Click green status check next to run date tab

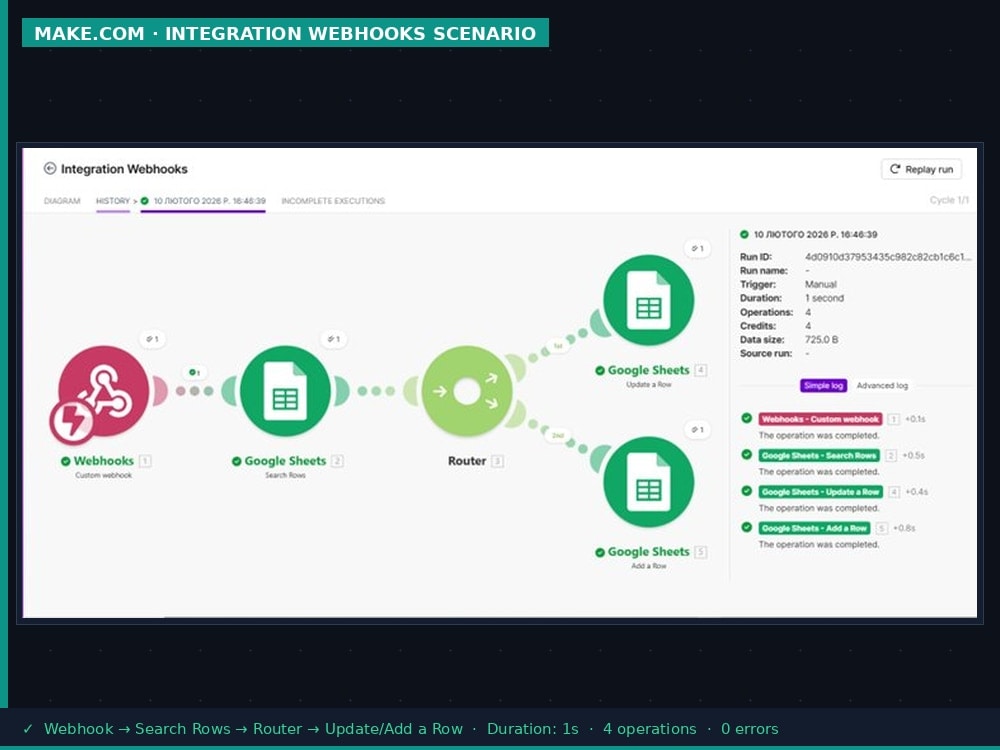coord(145,201)
